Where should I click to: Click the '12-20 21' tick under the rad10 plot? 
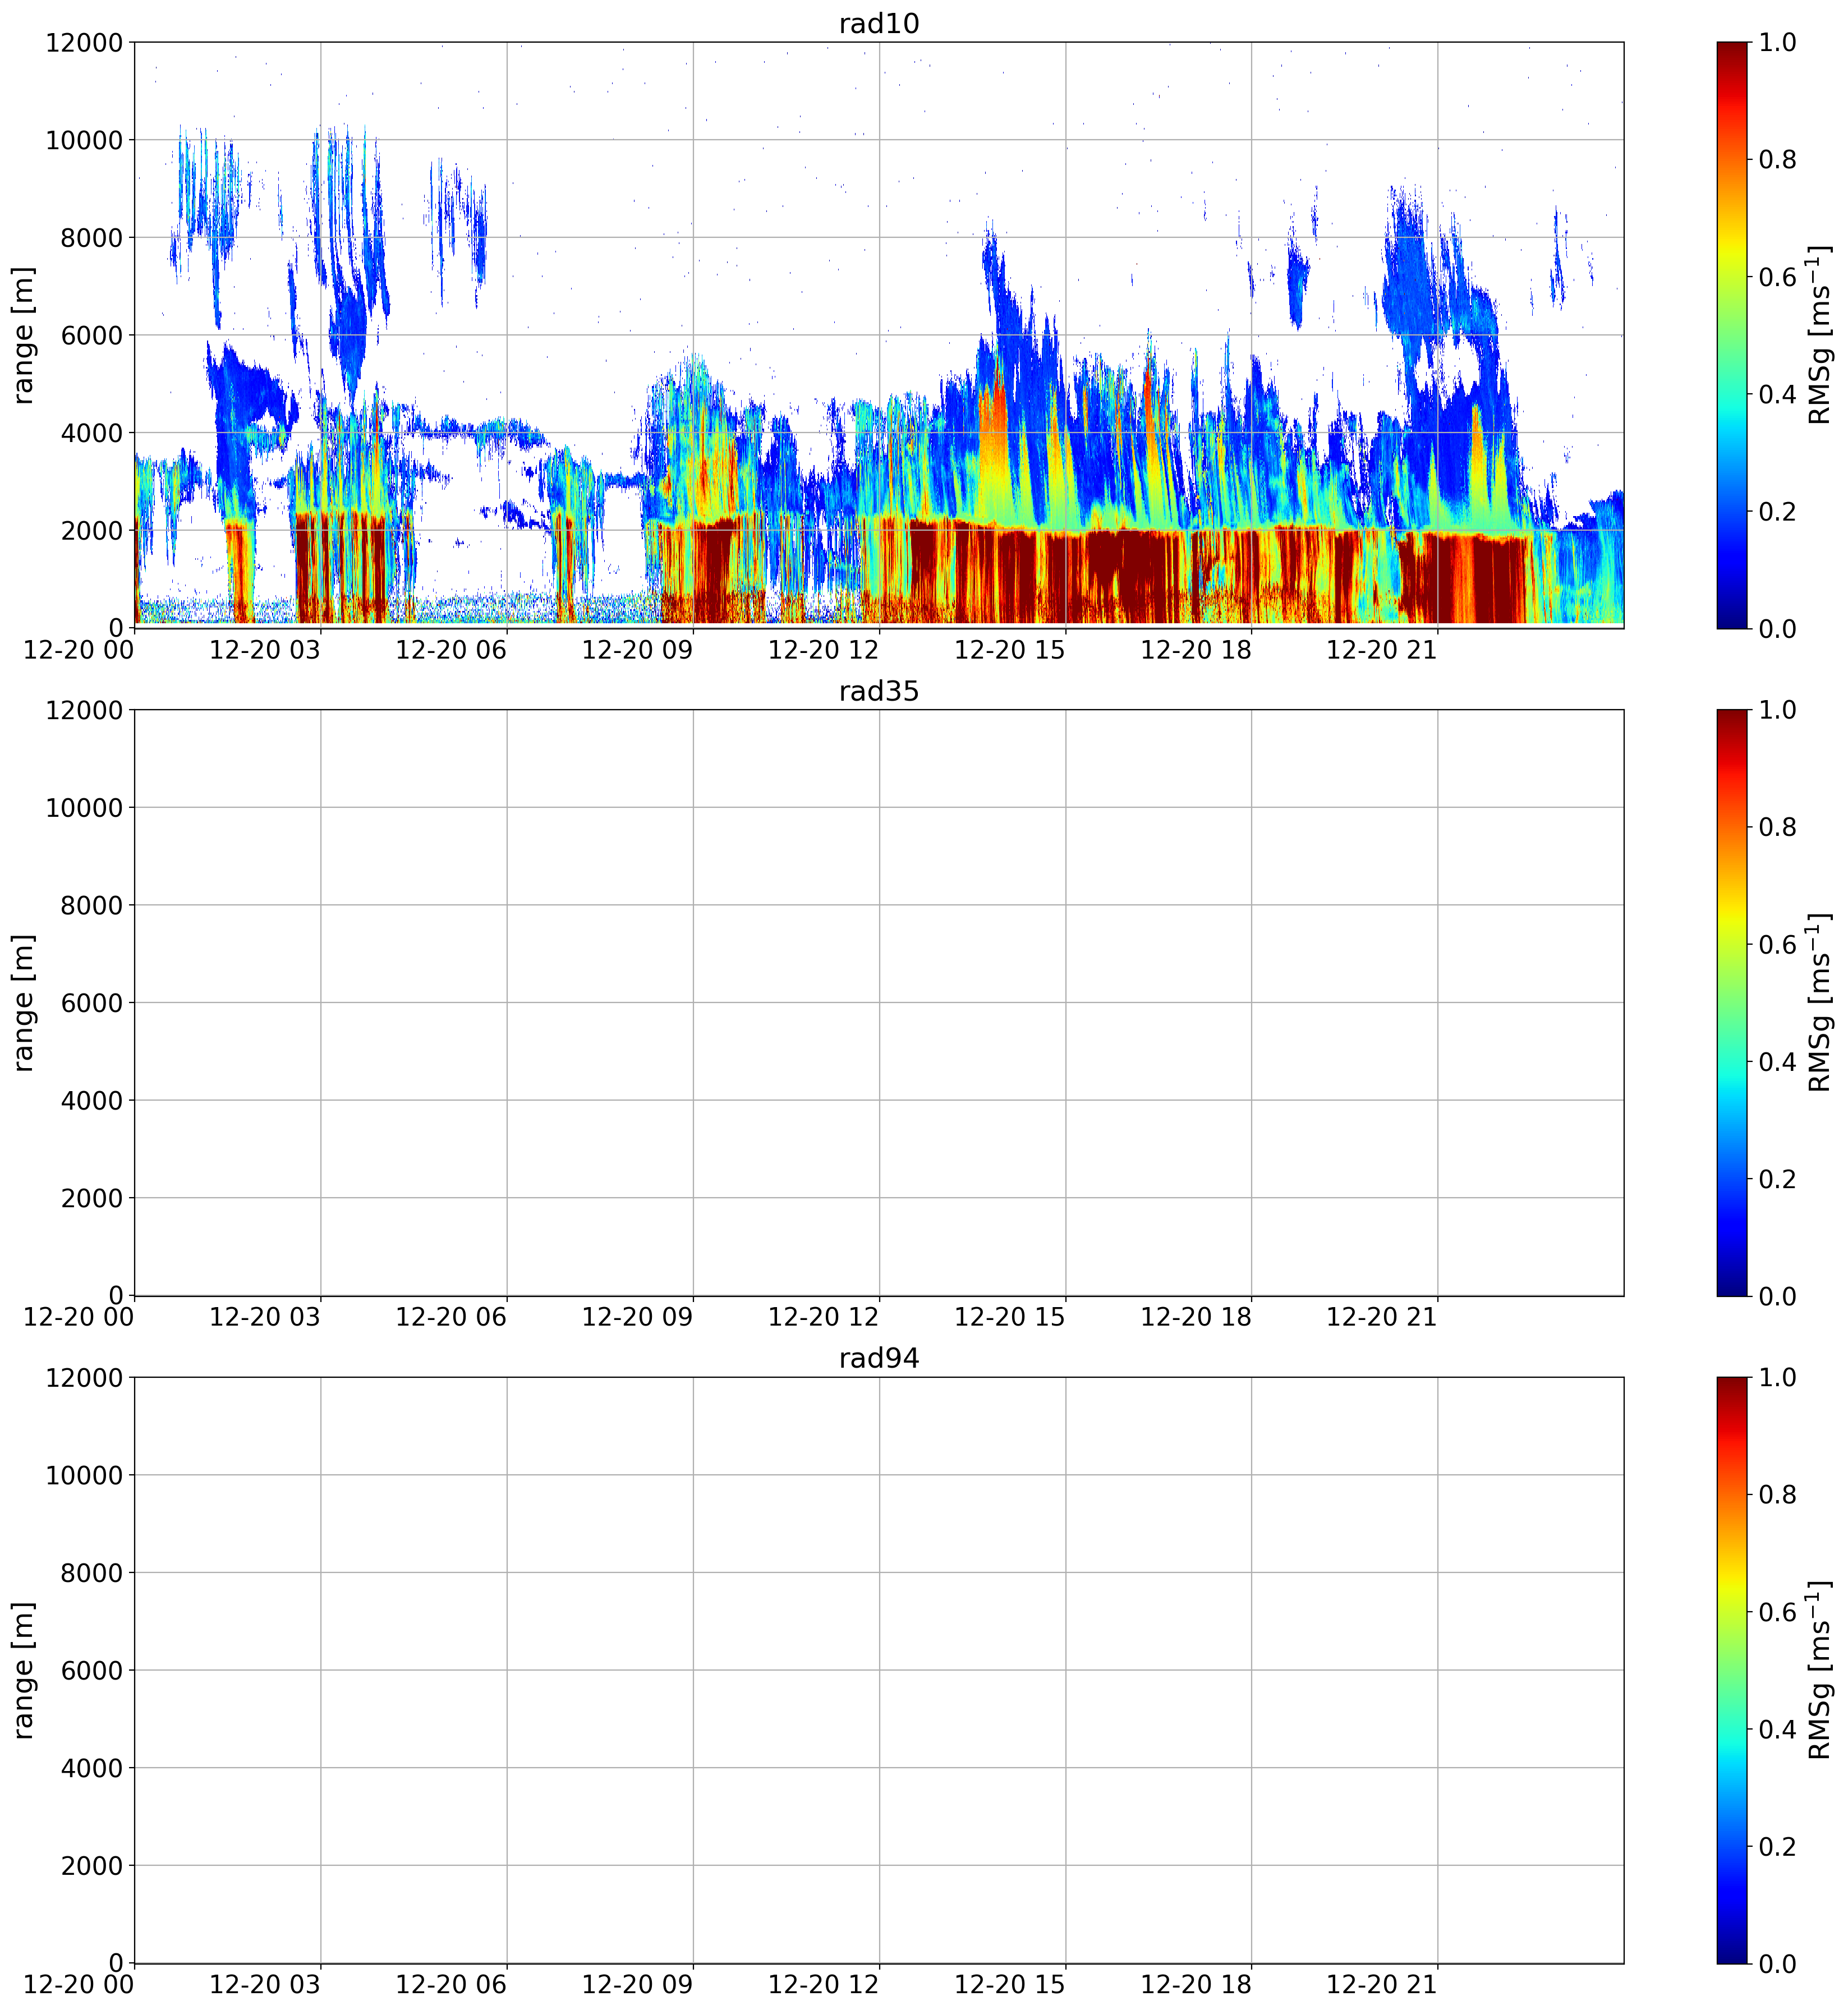pyautogui.click(x=1382, y=650)
